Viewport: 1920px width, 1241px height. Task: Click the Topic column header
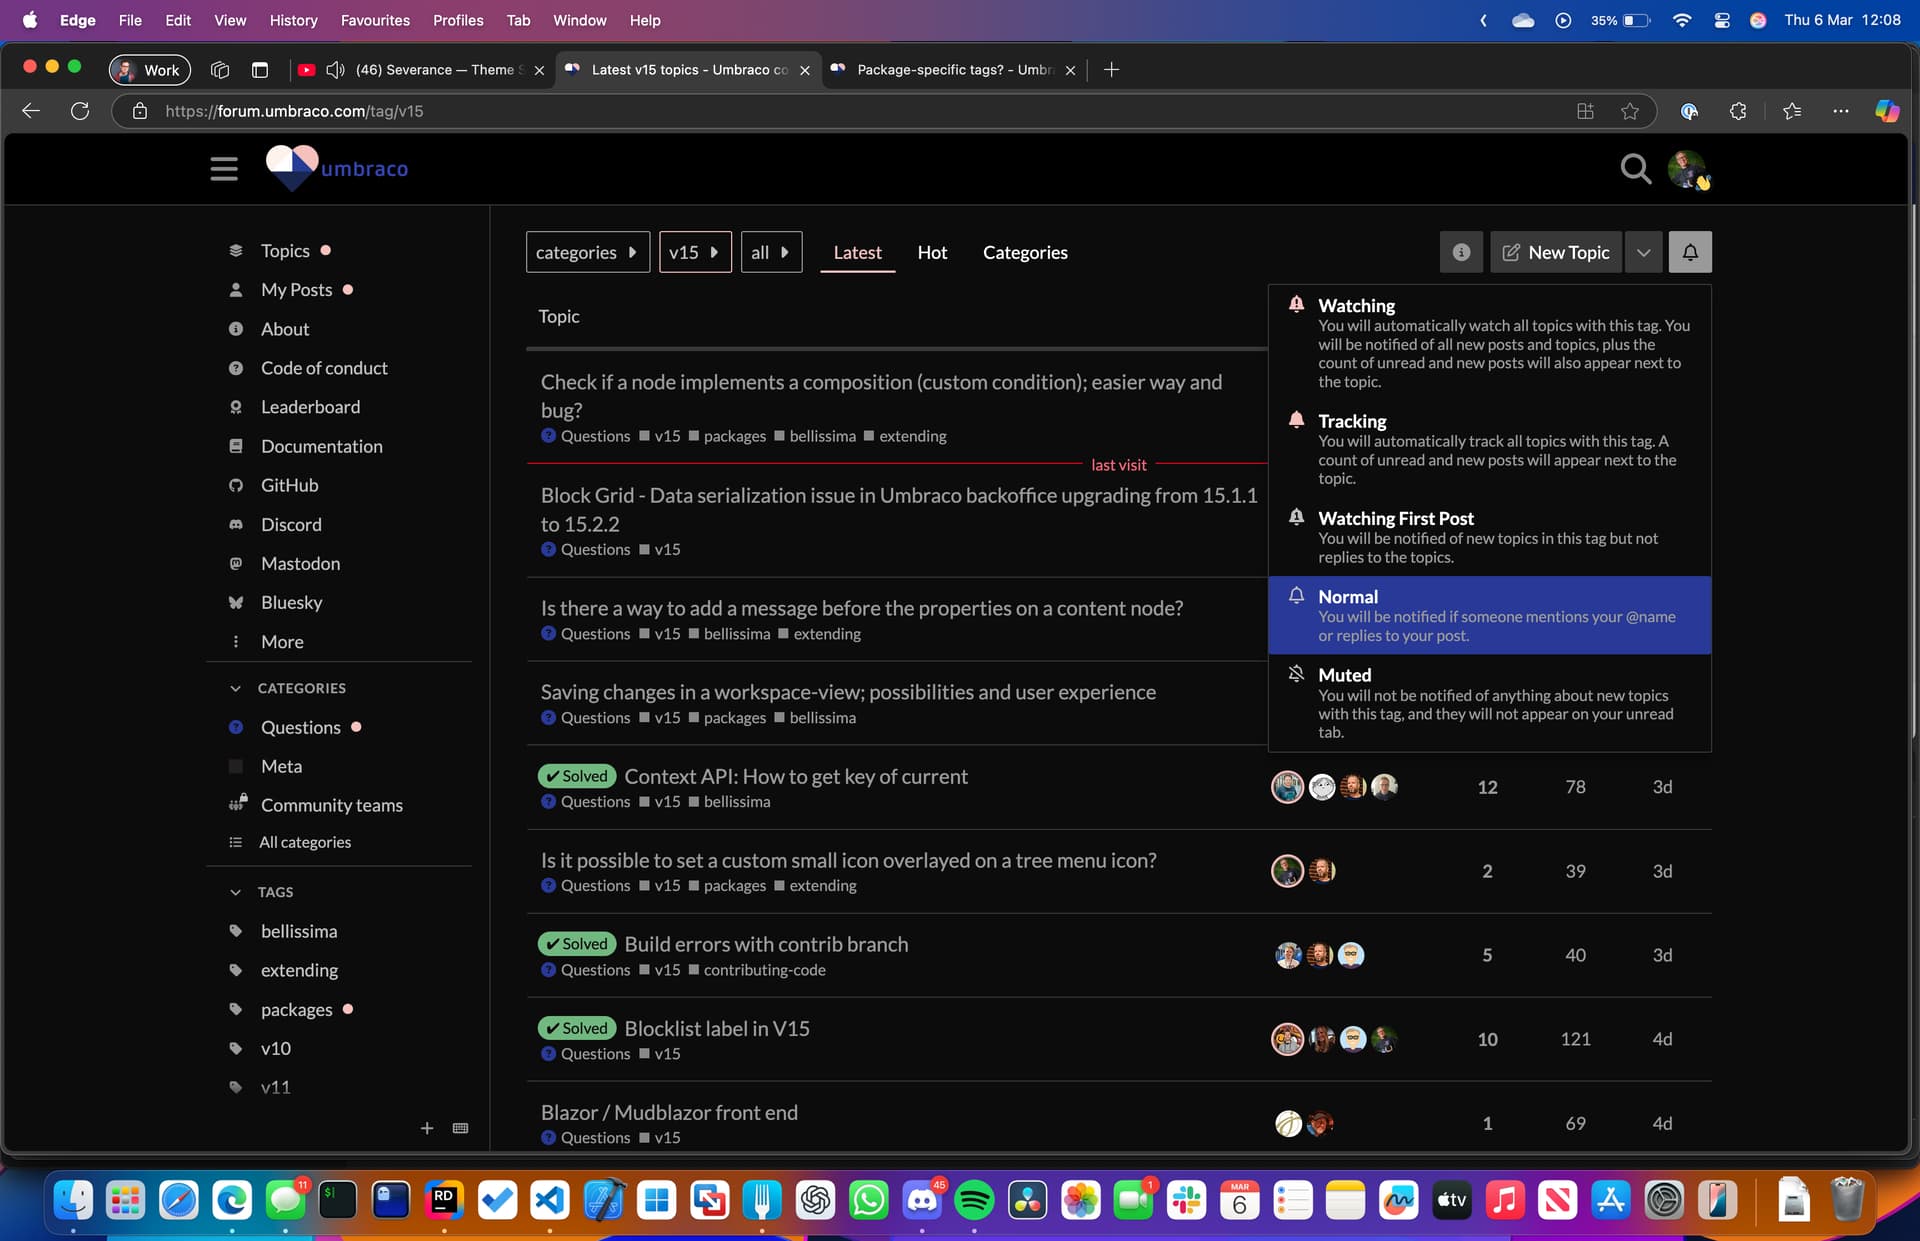click(x=558, y=316)
